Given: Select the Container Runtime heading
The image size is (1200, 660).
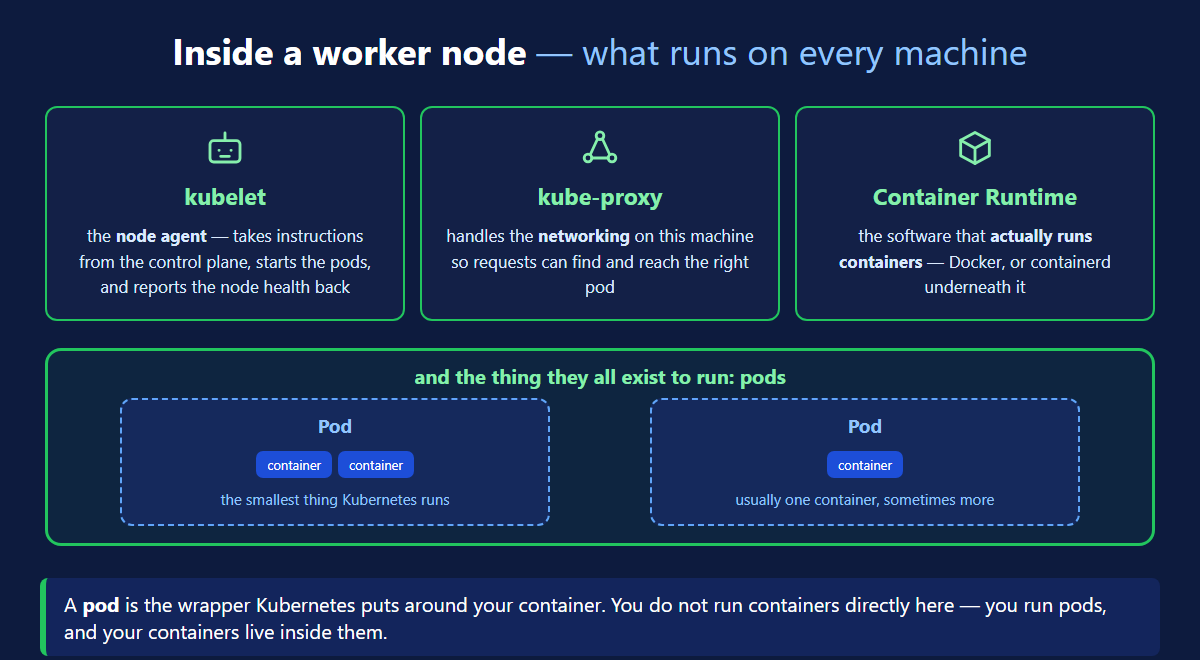Looking at the screenshot, I should [x=975, y=197].
